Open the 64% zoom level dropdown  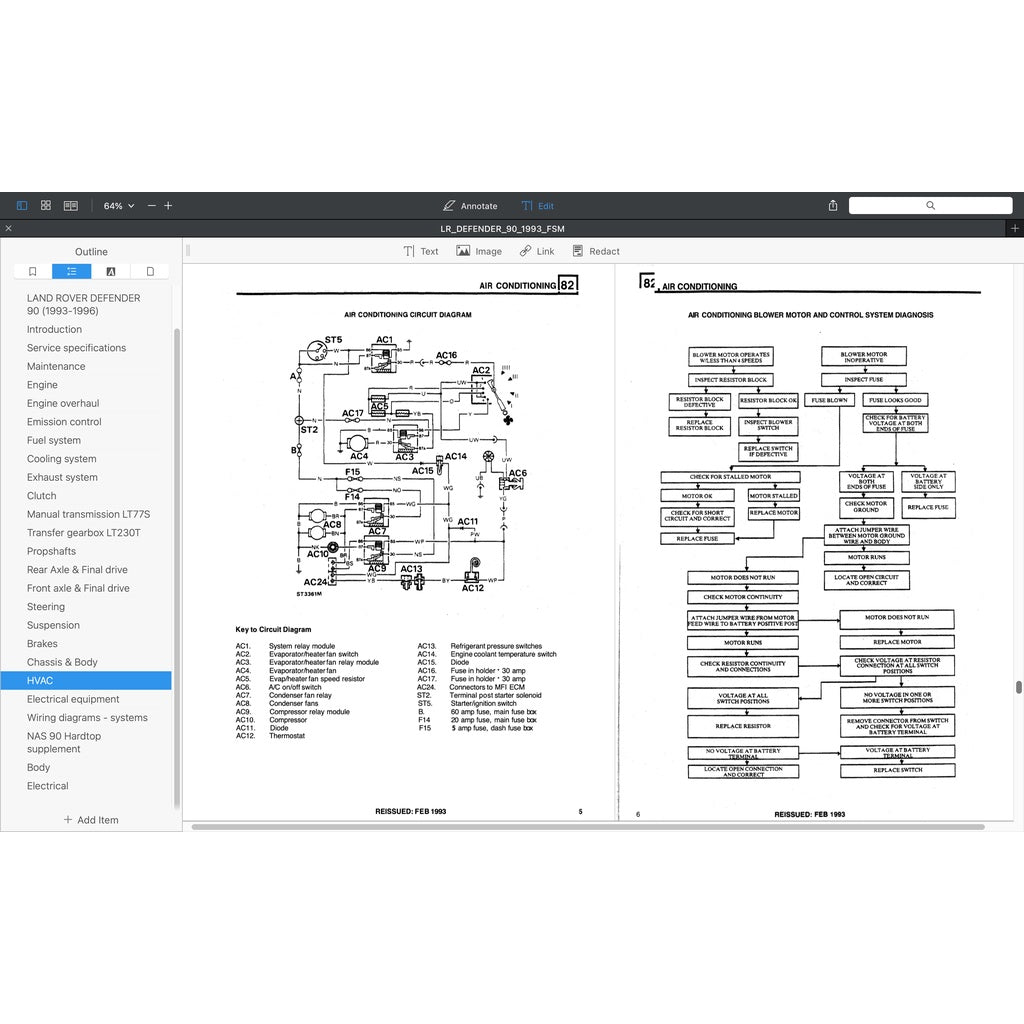pyautogui.click(x=118, y=206)
